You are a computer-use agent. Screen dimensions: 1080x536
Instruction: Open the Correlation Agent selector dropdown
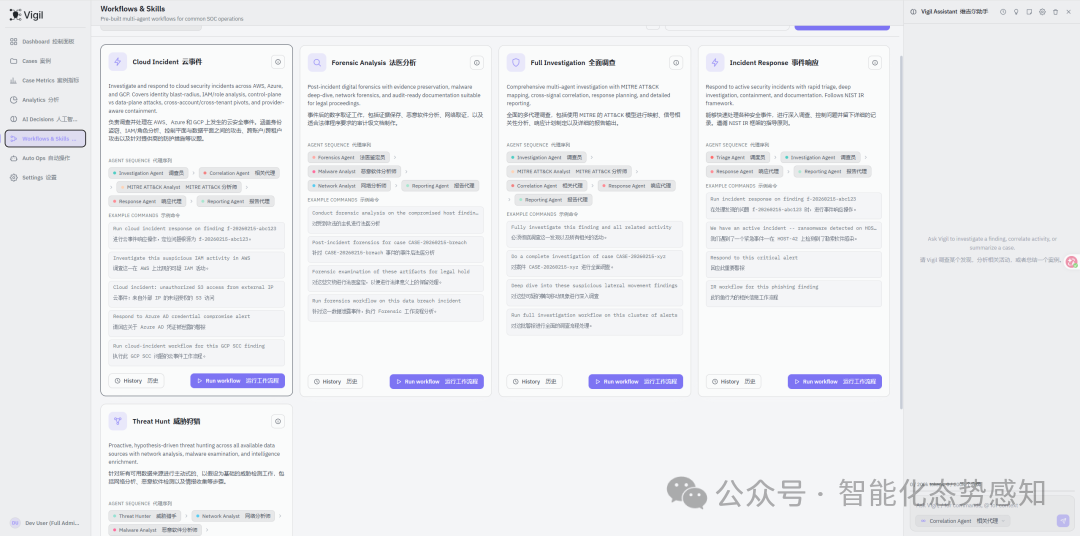pyautogui.click(x=962, y=521)
